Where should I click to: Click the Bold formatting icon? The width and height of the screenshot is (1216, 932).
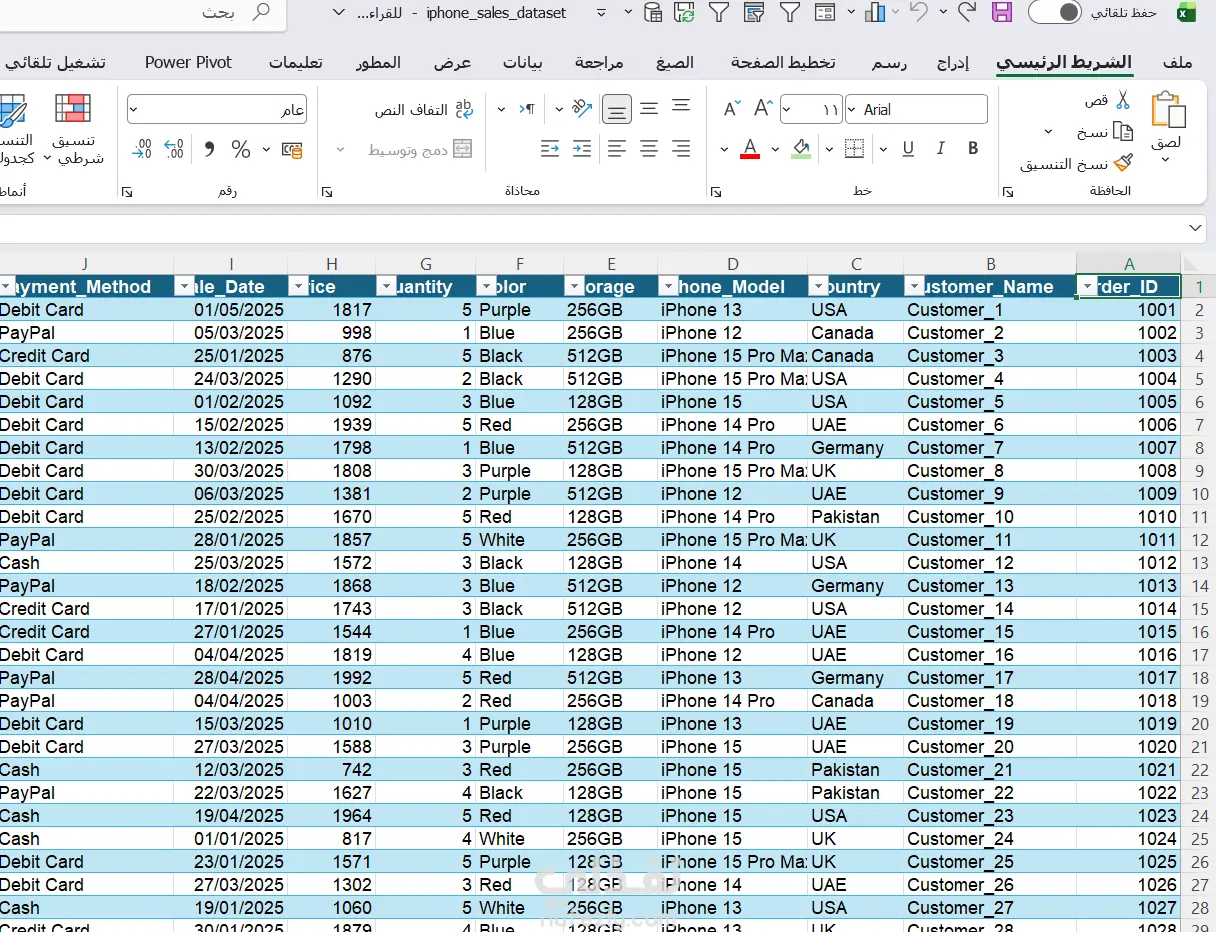pos(973,149)
